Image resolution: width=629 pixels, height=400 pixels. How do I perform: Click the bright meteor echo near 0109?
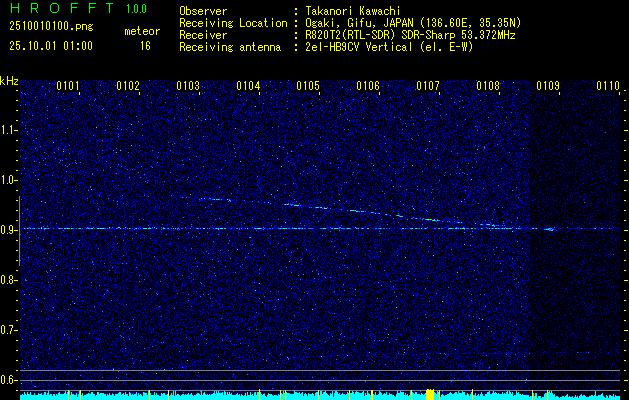pyautogui.click(x=549, y=229)
